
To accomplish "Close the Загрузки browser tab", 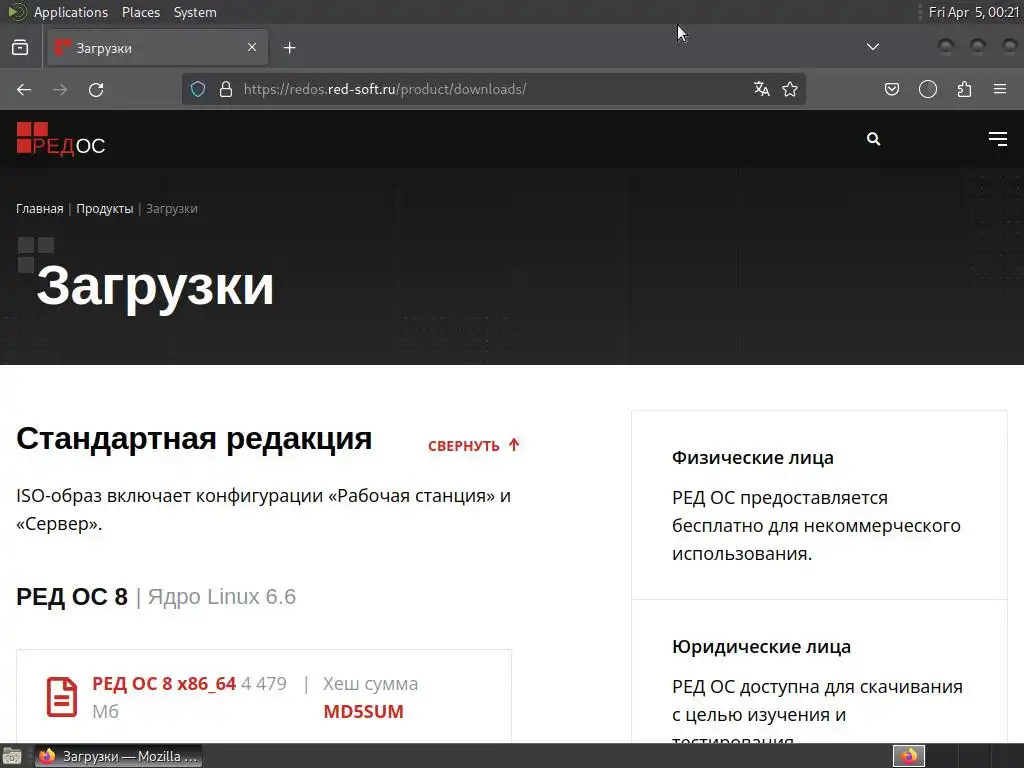I will click(x=251, y=48).
